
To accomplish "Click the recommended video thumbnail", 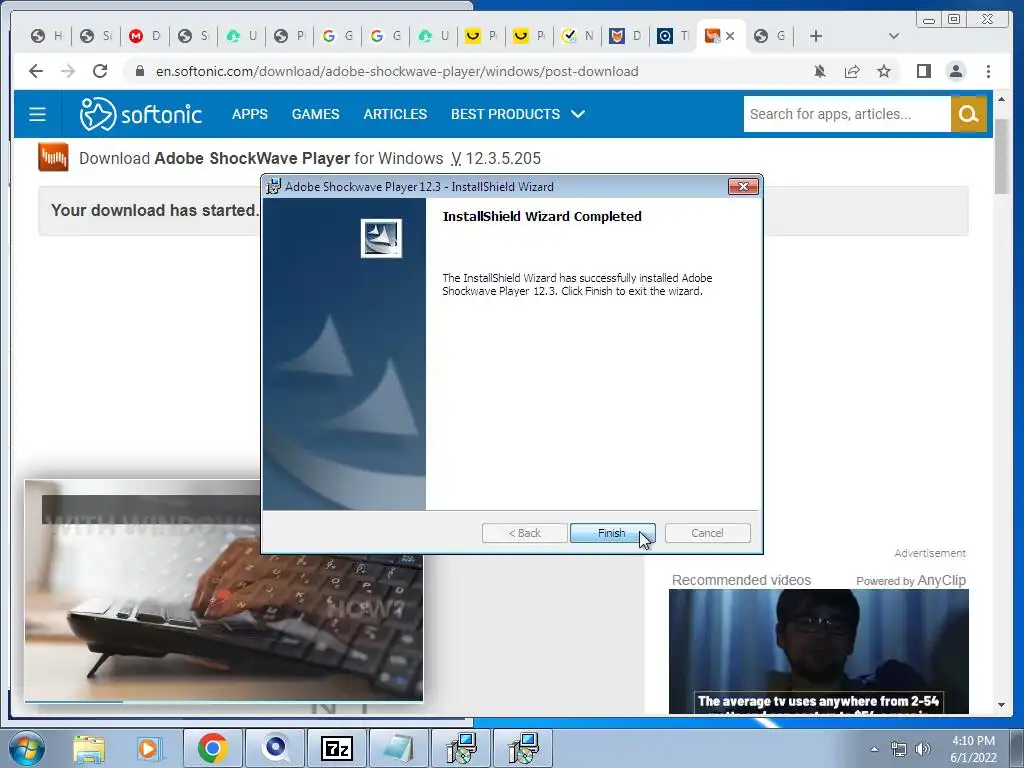I will pos(818,651).
